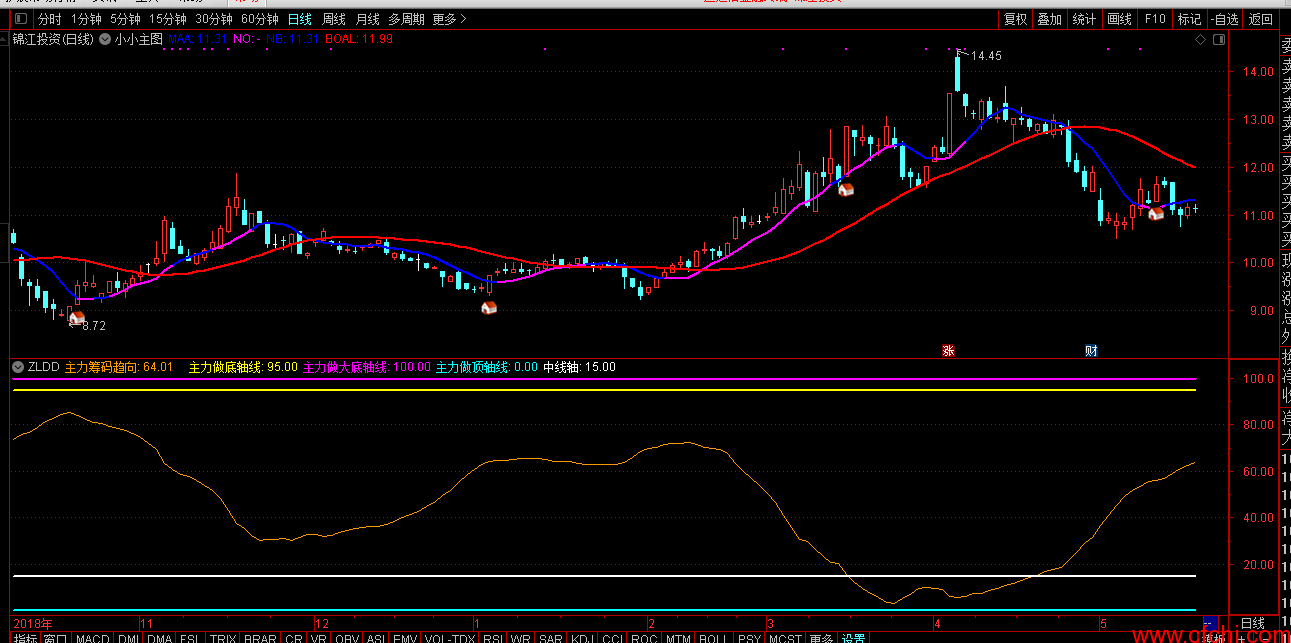The height and width of the screenshot is (643, 1291).
Task: Click the house signal icon on the January candles
Action: (489, 308)
